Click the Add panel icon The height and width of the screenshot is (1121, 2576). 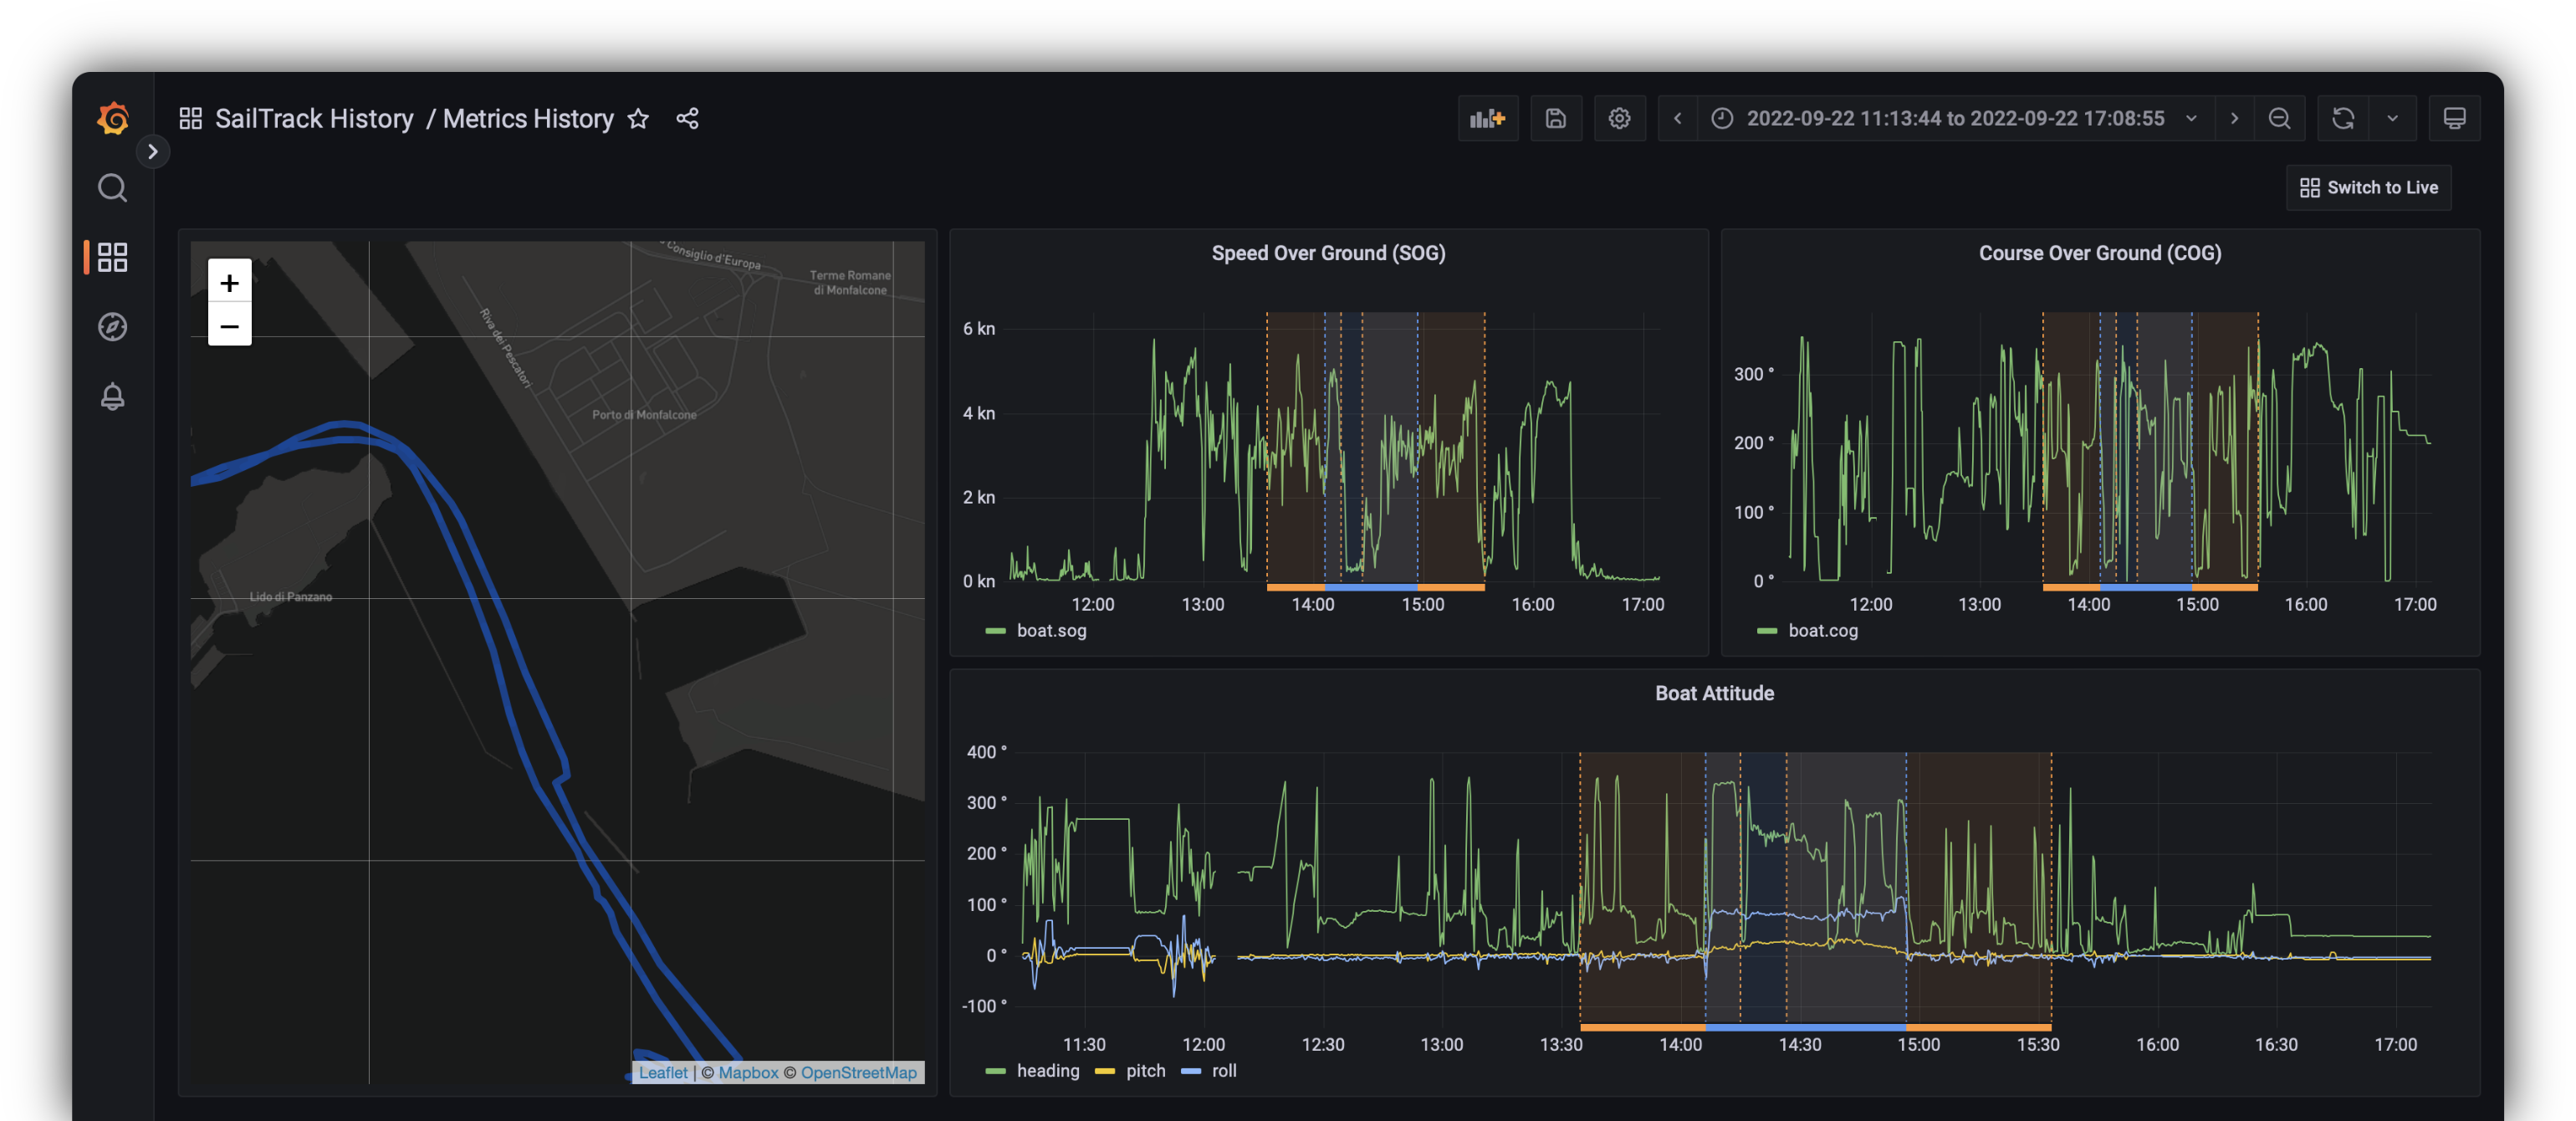click(1487, 119)
